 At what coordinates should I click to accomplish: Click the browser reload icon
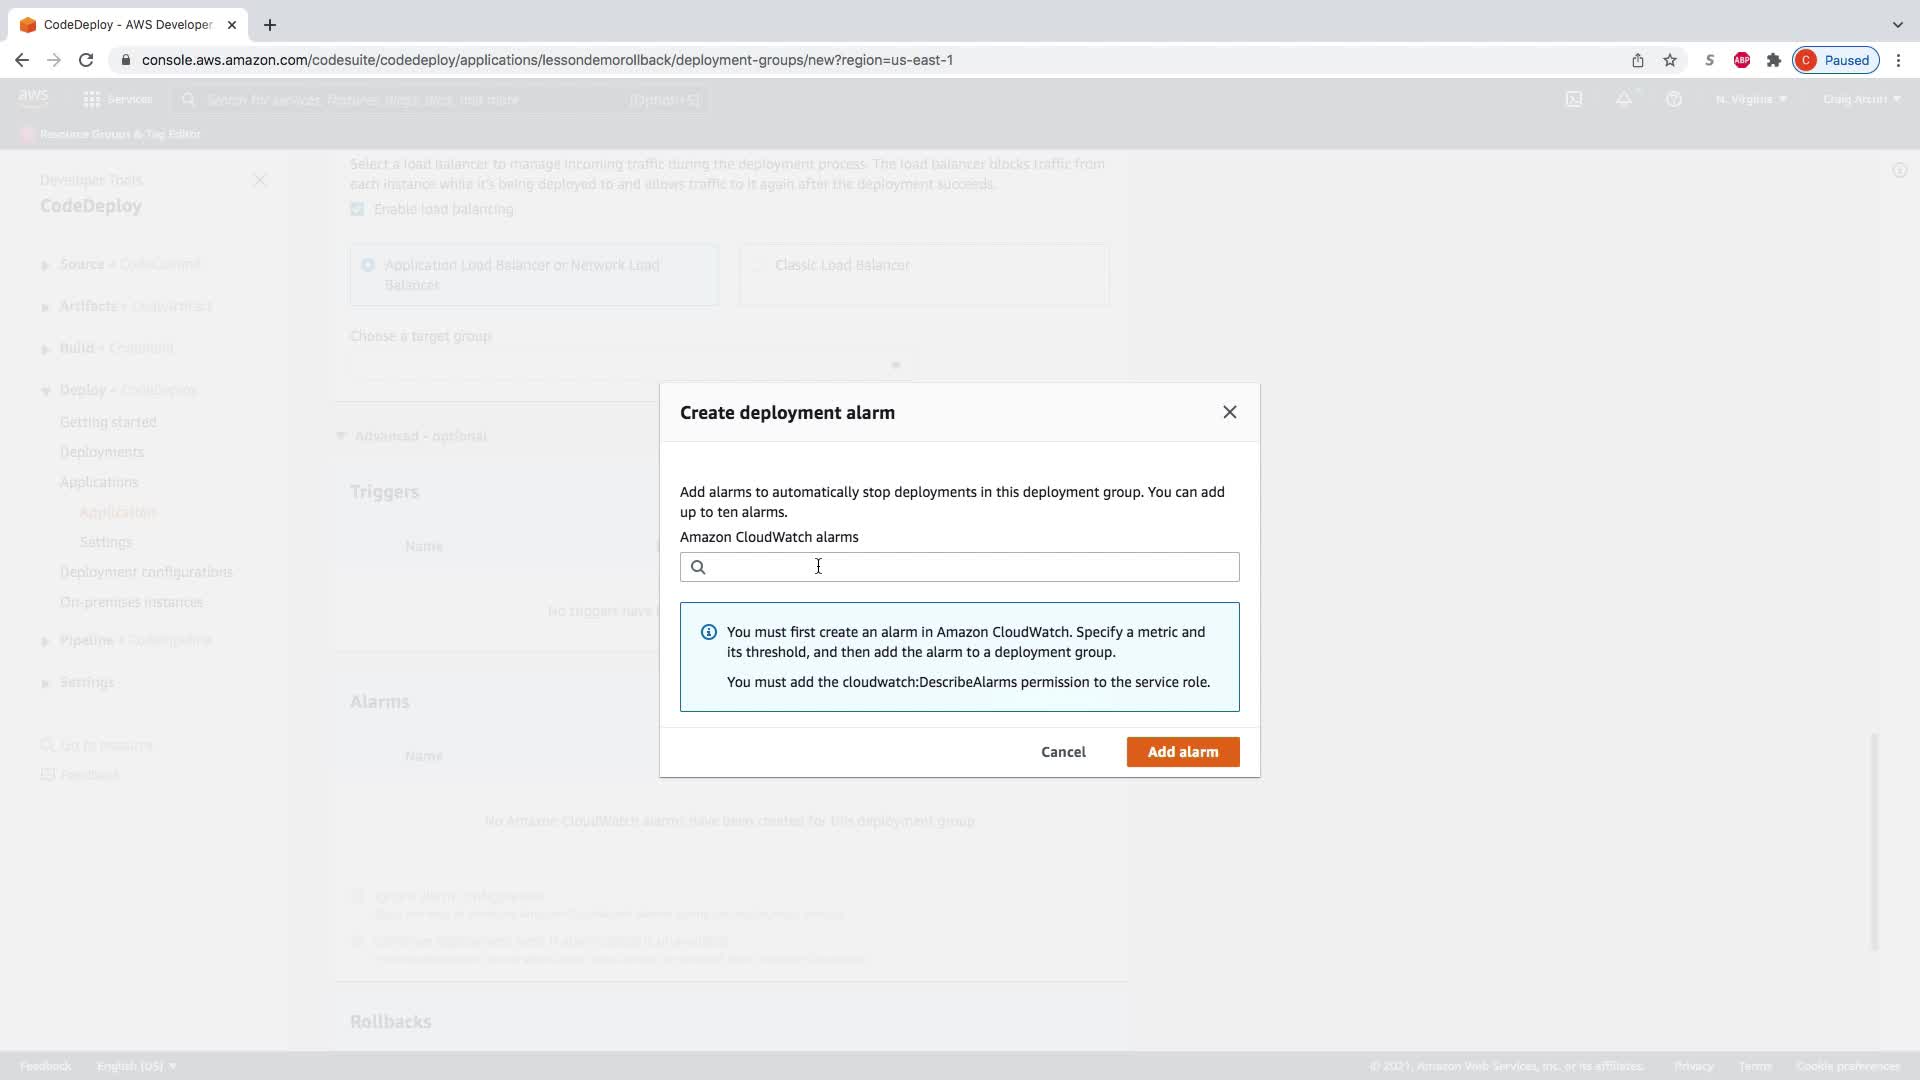(86, 60)
